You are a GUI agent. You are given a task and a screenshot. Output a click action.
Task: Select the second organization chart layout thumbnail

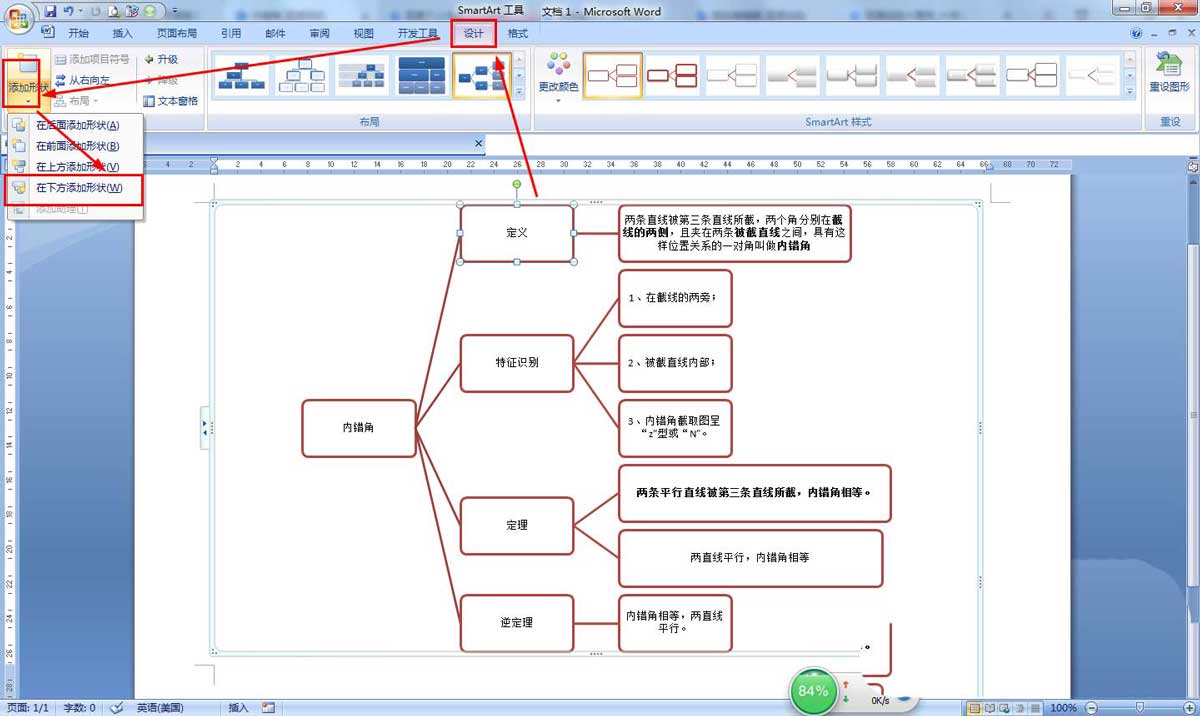coord(302,75)
